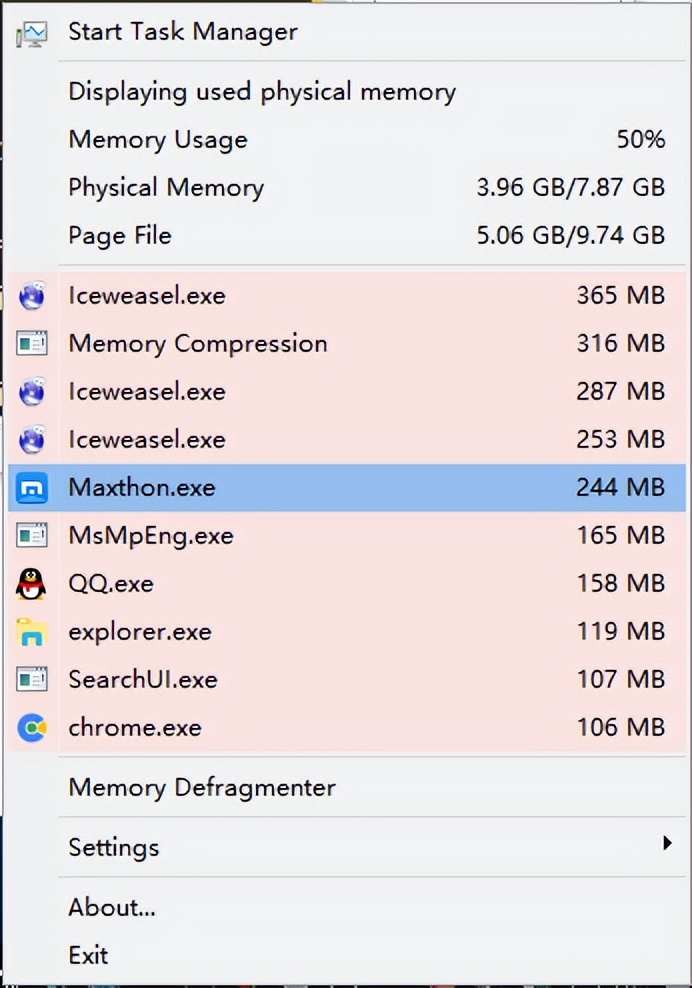
Task: Choose Start Task Manager
Action: [x=183, y=32]
